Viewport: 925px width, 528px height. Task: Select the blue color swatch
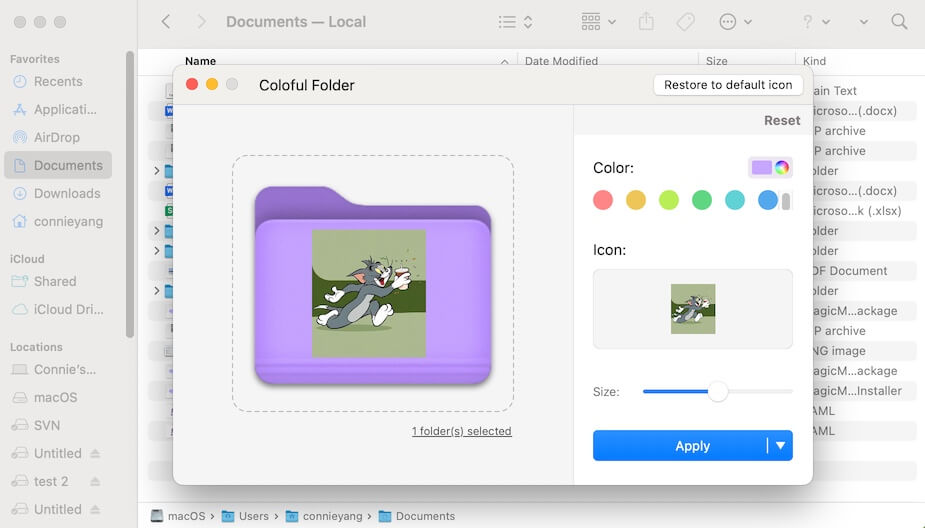767,200
